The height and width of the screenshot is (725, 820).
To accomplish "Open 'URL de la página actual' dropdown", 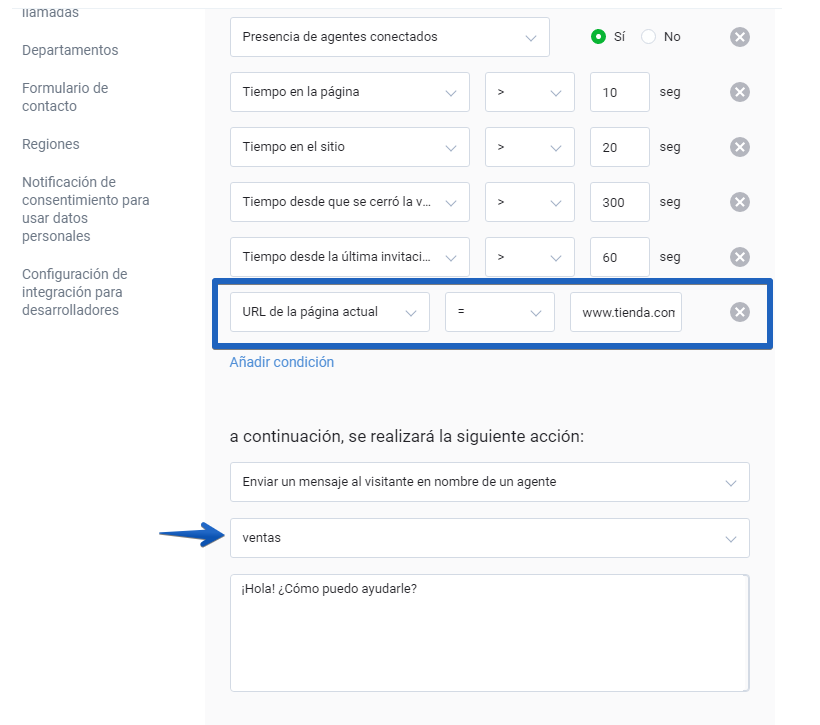I will pyautogui.click(x=330, y=312).
